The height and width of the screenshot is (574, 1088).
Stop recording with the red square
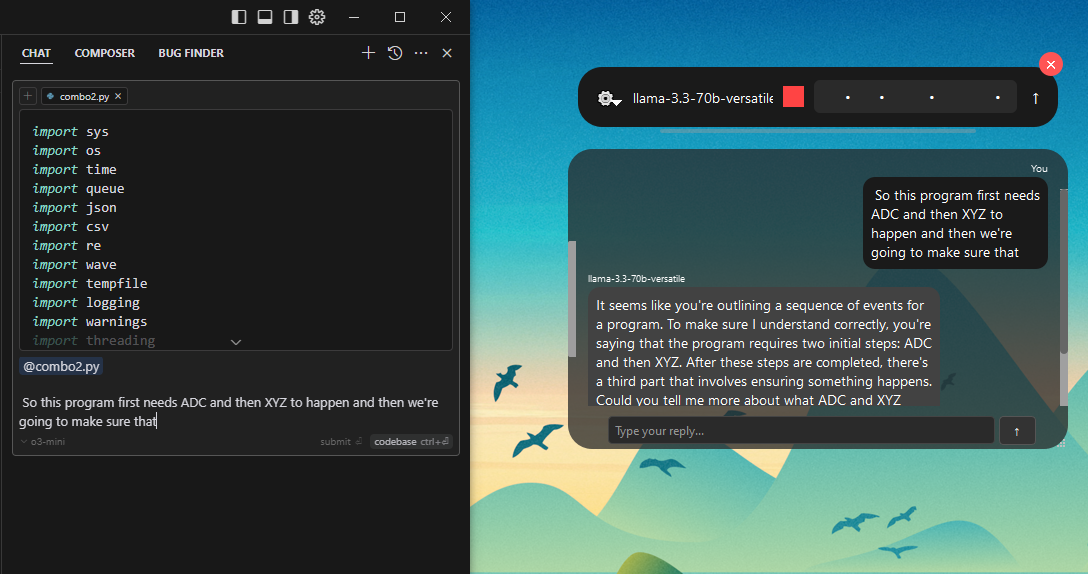pos(793,96)
